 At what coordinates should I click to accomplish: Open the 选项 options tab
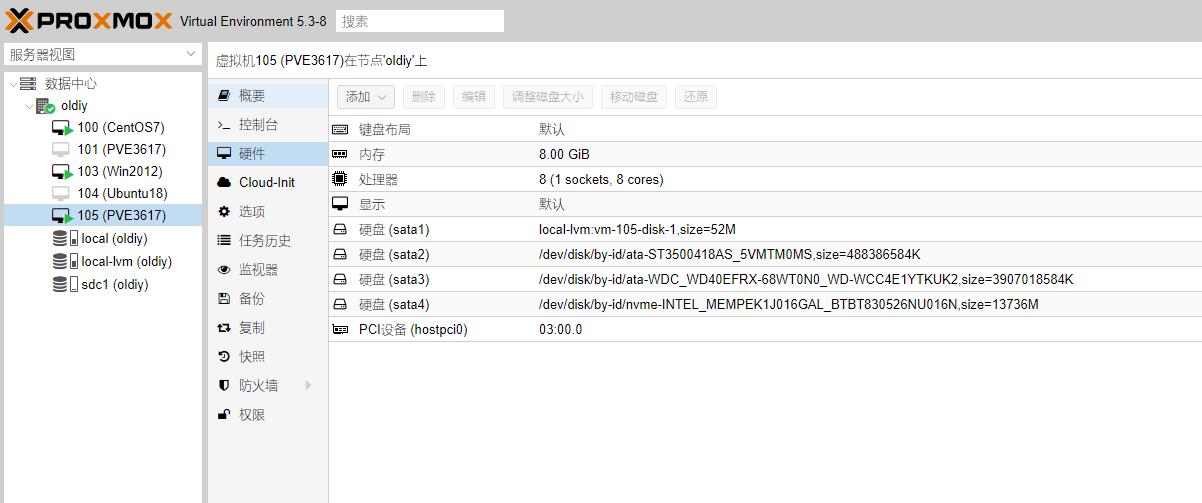[268, 212]
